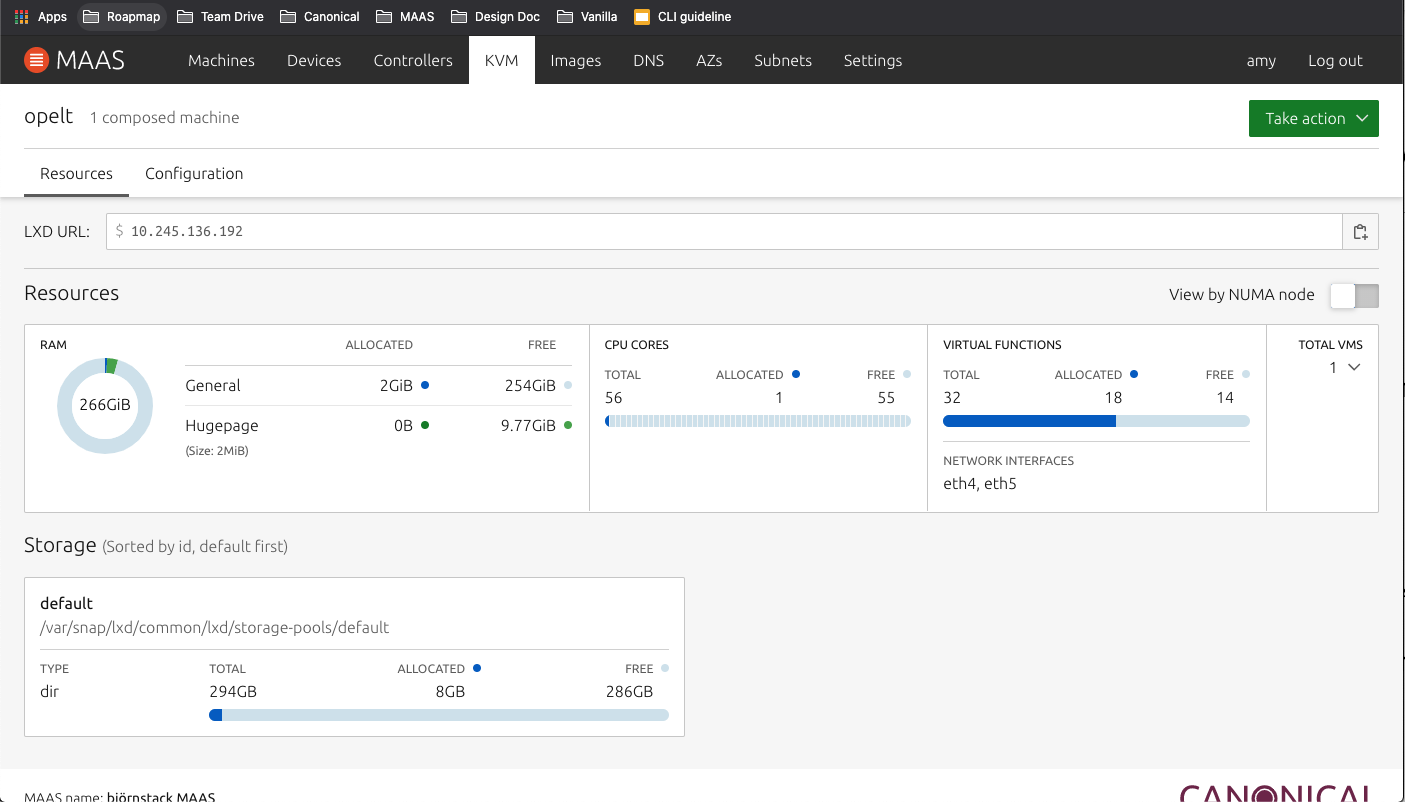Open the Design Doc bookmark folder
Image resolution: width=1405 pixels, height=802 pixels.
[x=496, y=17]
